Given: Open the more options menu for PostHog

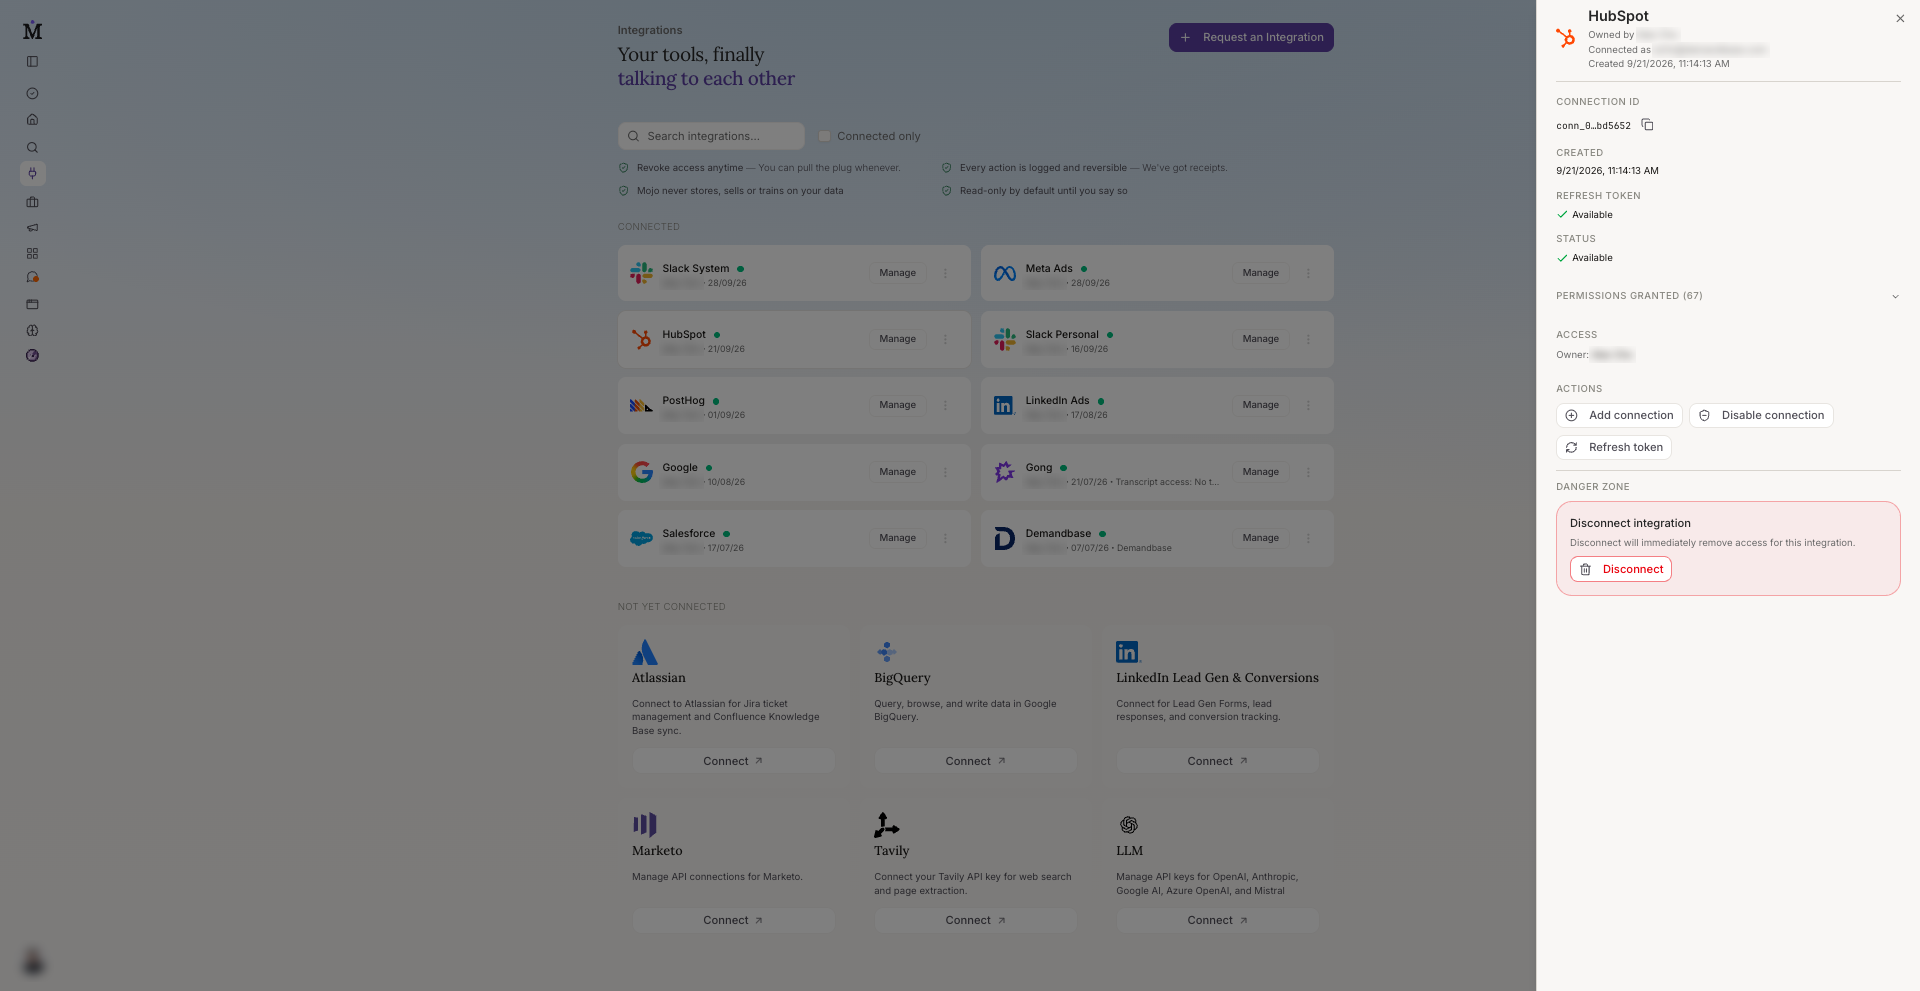Looking at the screenshot, I should (945, 405).
